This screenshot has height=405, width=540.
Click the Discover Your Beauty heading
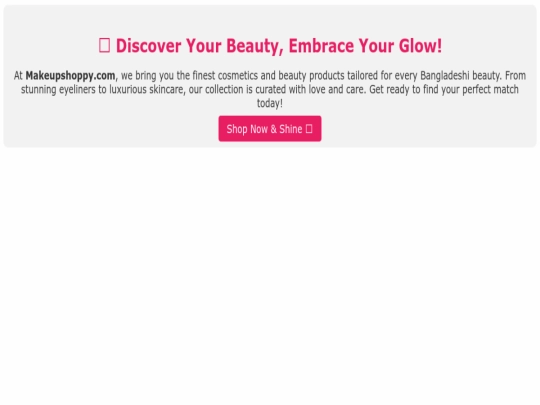click(x=270, y=46)
